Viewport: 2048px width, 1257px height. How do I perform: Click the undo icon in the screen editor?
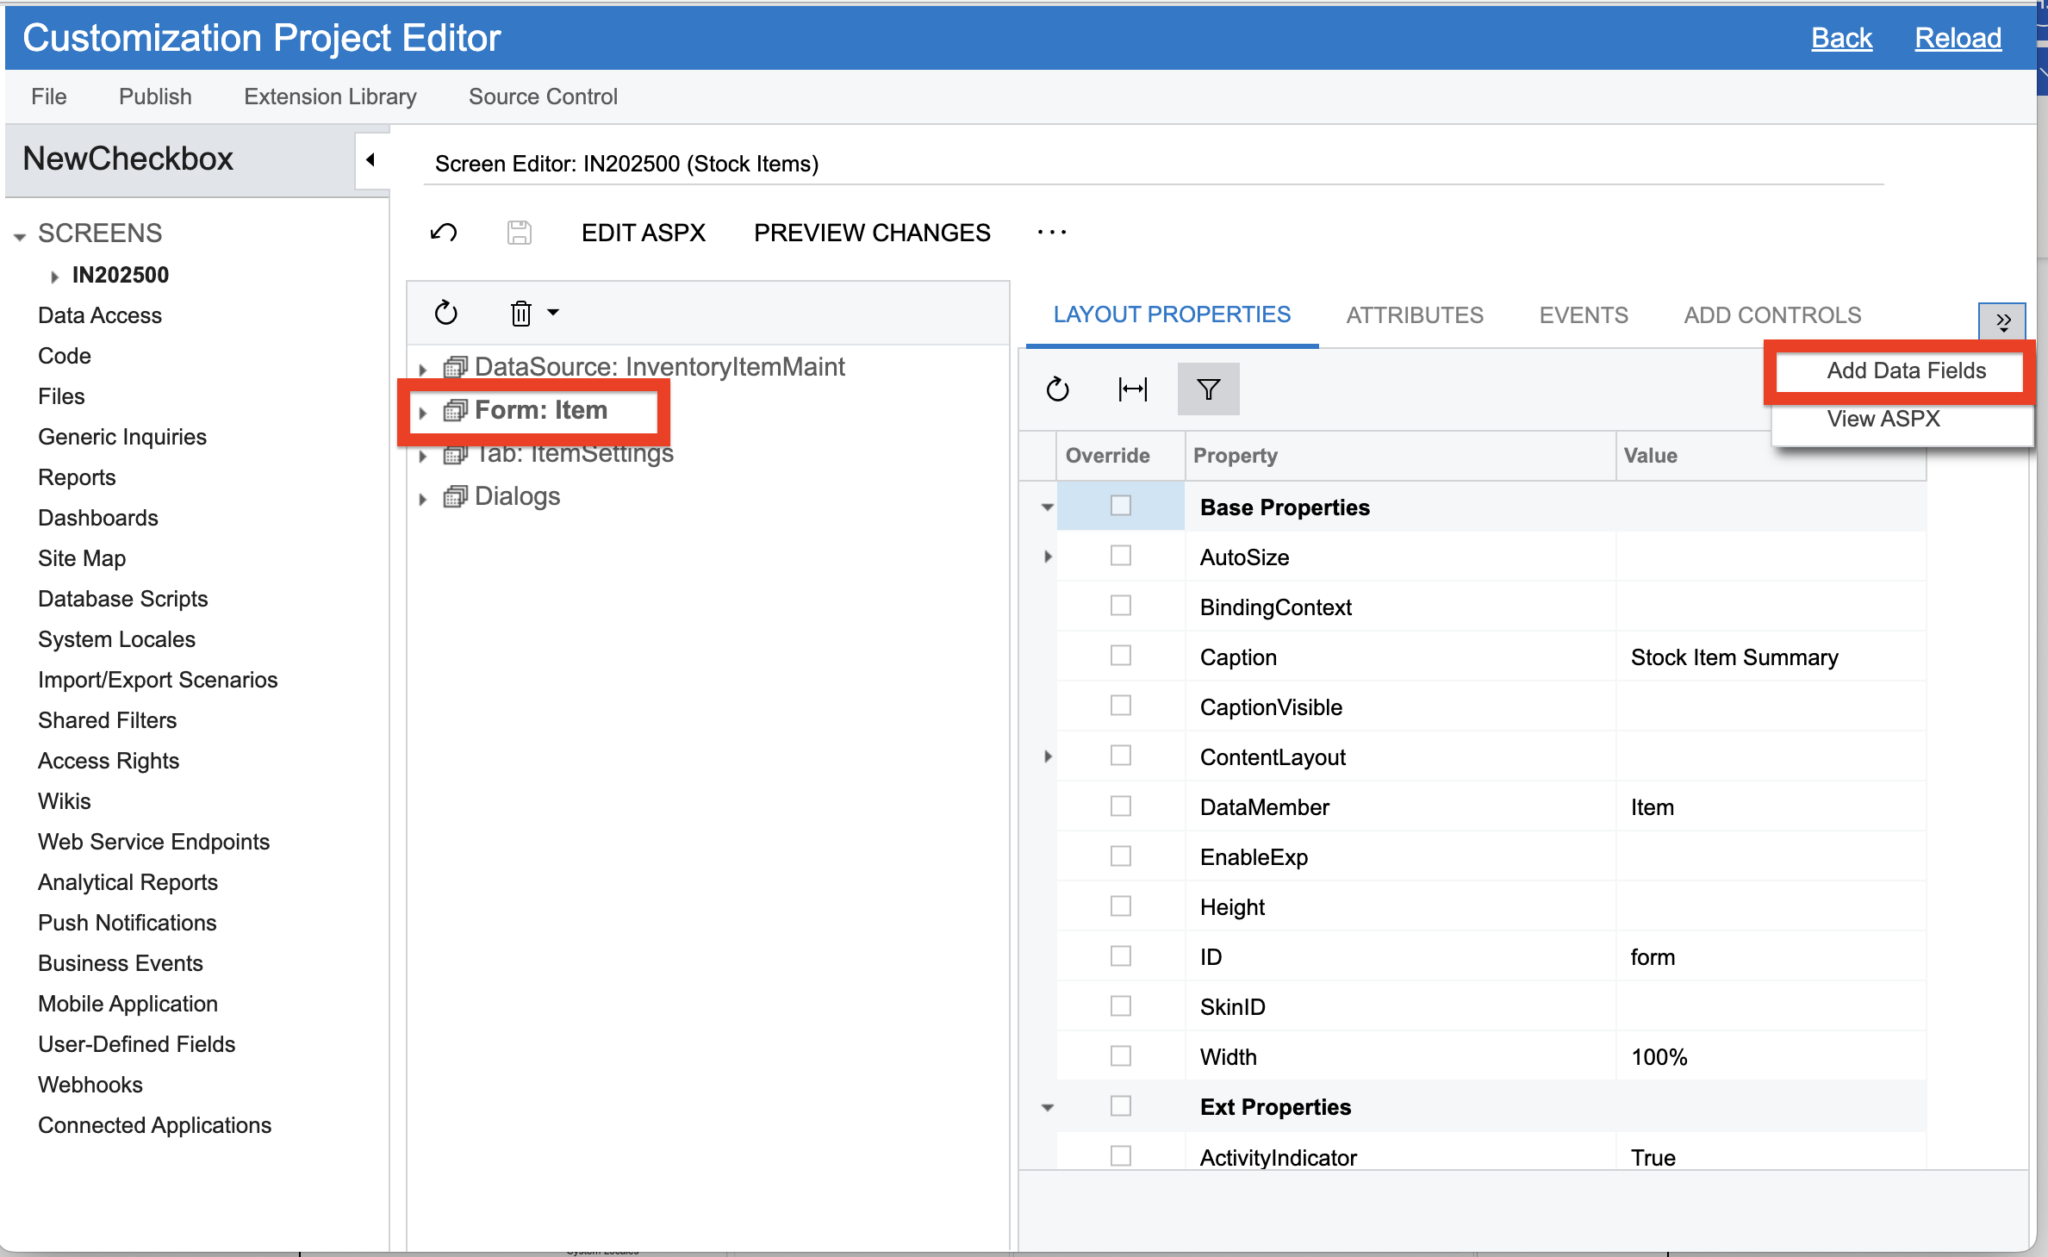click(444, 232)
